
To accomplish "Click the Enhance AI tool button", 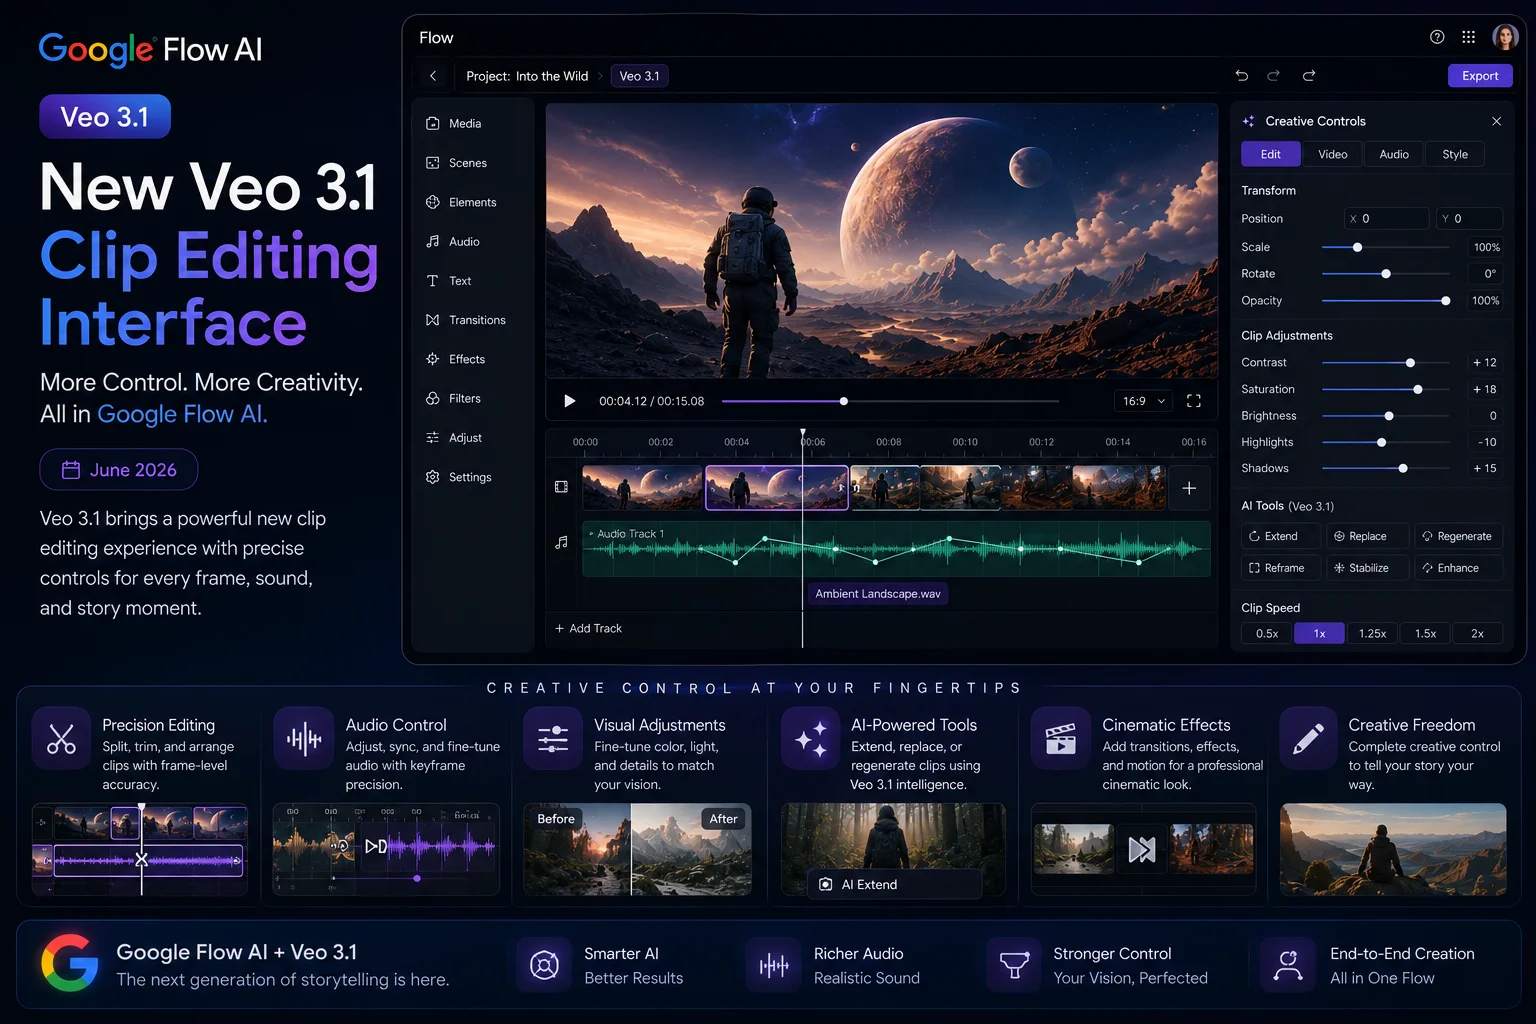I will pos(1457,568).
